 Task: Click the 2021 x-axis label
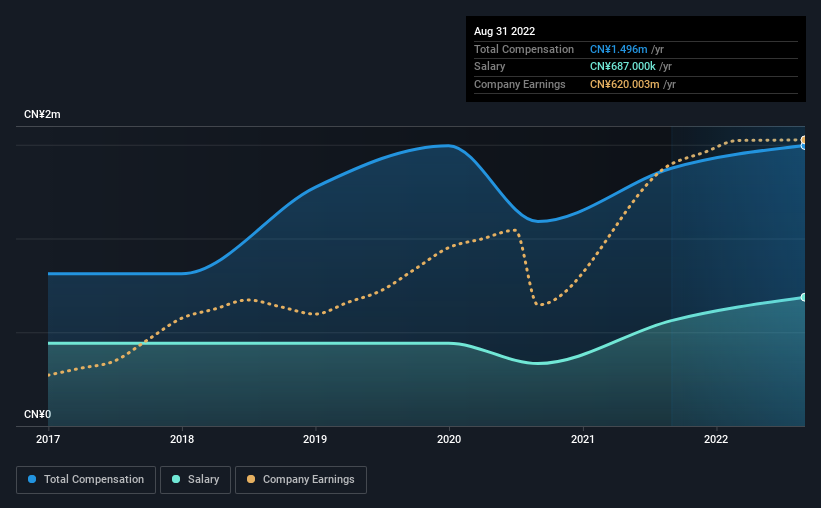(583, 439)
